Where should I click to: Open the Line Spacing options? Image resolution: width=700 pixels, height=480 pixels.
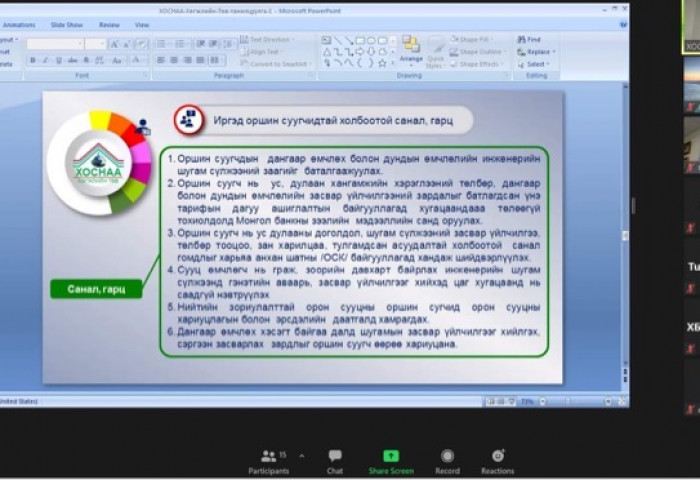coord(229,44)
